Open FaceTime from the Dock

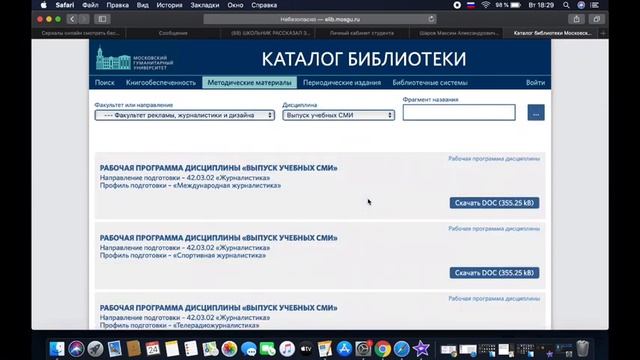268,349
